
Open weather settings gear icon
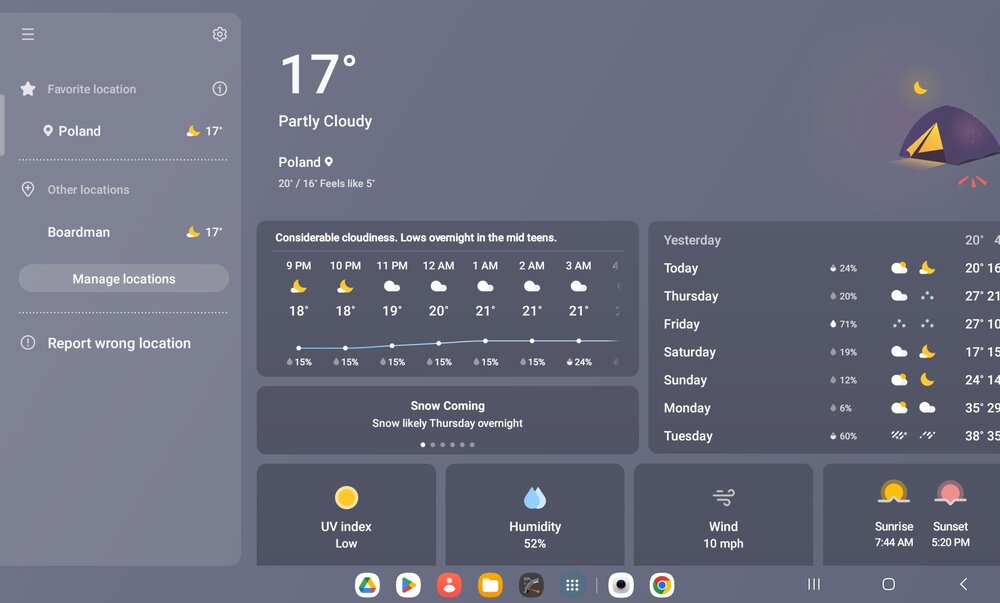[x=219, y=34]
